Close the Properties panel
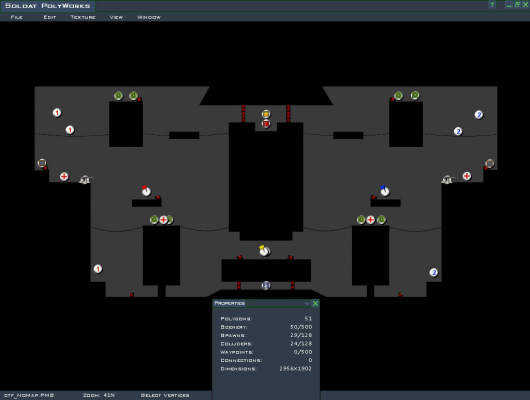The height and width of the screenshot is (400, 530). pos(315,304)
